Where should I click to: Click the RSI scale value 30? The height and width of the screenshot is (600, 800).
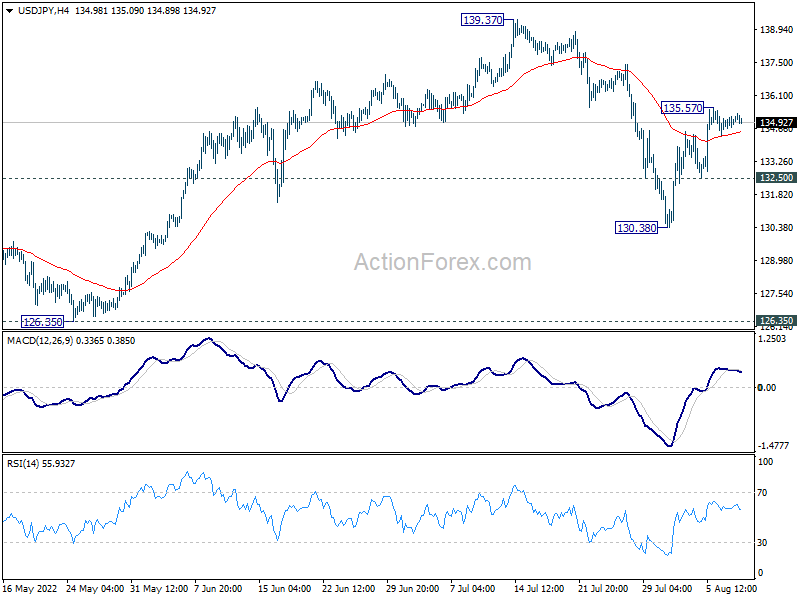pyautogui.click(x=762, y=542)
